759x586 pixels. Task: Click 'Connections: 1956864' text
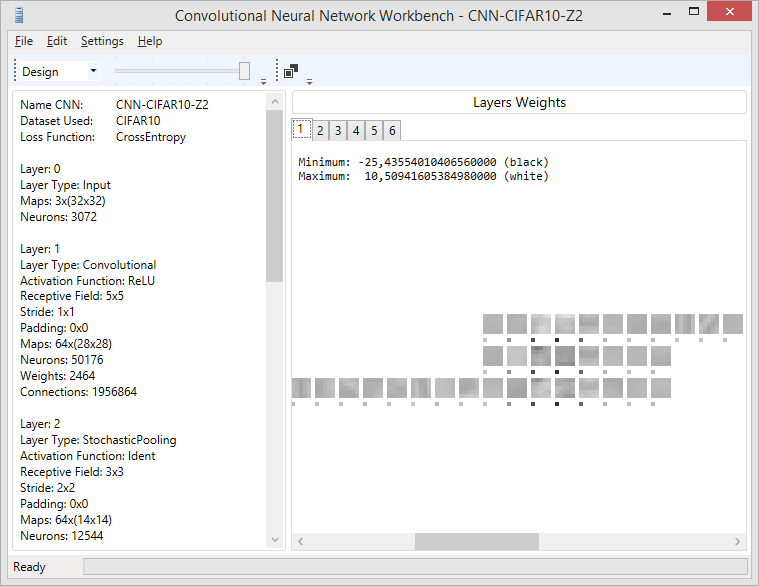78,391
